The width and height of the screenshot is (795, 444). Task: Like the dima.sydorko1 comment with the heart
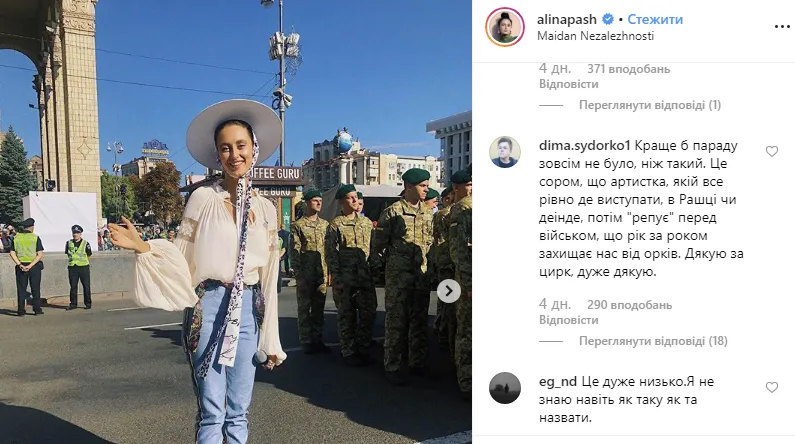(x=772, y=151)
